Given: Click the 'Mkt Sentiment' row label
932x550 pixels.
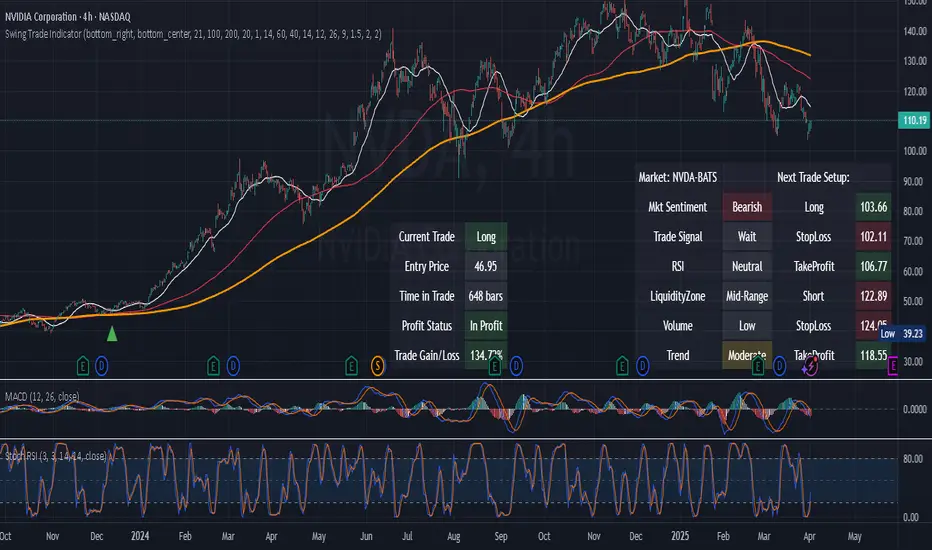Looking at the screenshot, I should (678, 207).
